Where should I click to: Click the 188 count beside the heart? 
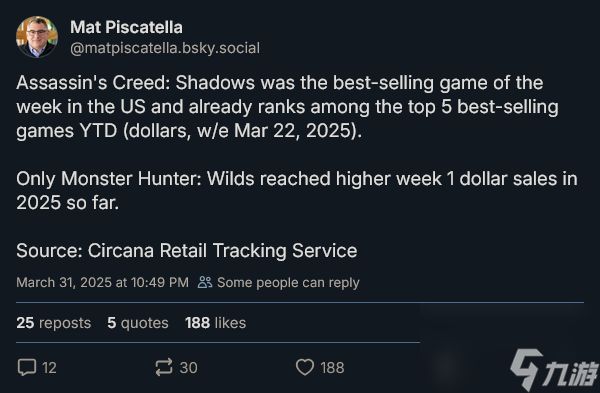click(x=332, y=368)
